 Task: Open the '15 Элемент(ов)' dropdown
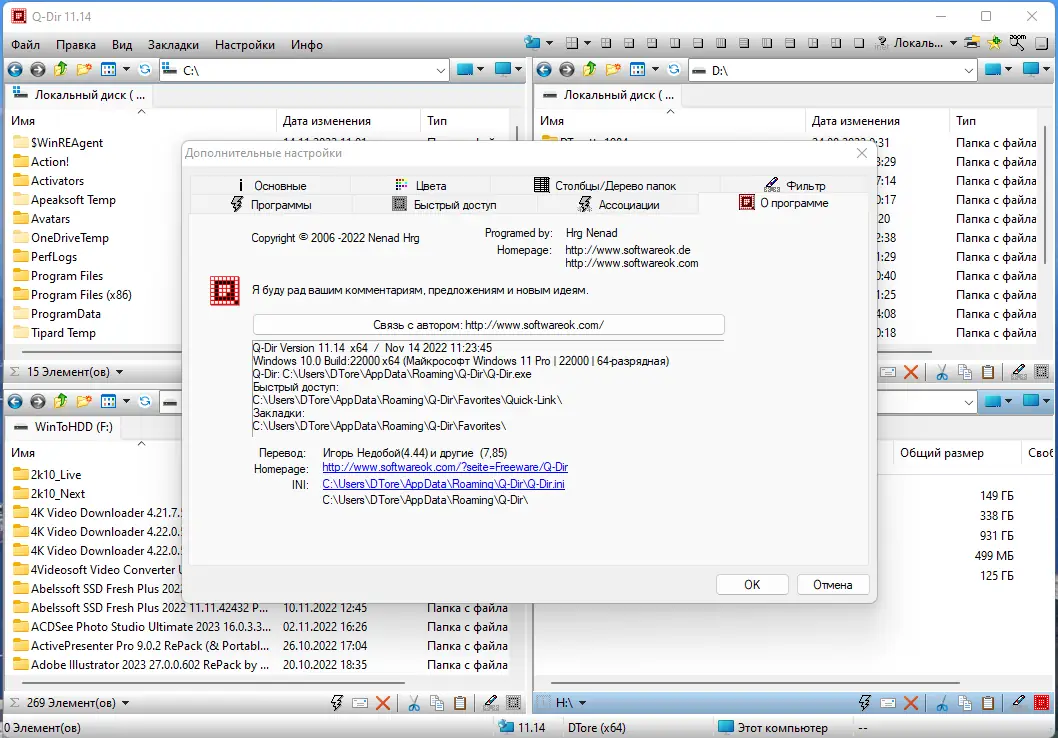tap(119, 372)
